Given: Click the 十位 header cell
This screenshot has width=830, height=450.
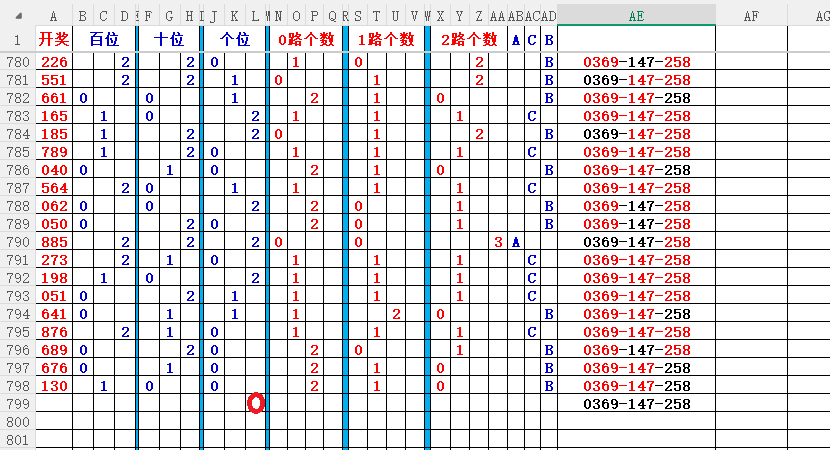Looking at the screenshot, I should (x=169, y=39).
